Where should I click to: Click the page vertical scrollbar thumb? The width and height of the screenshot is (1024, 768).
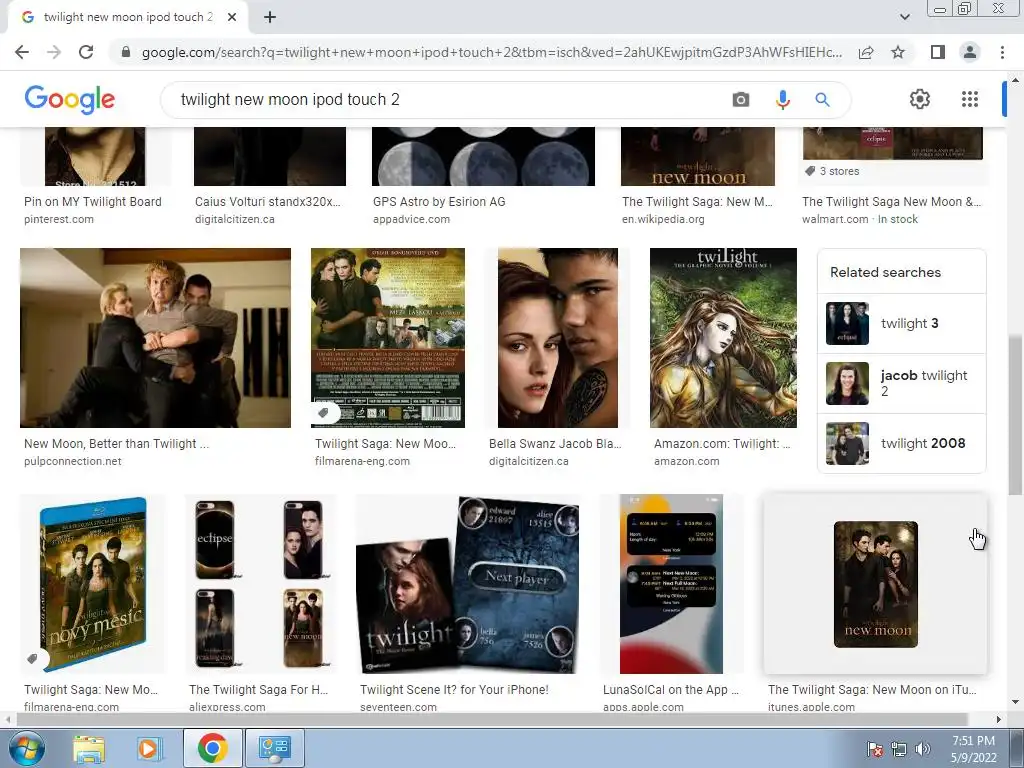tap(1015, 415)
